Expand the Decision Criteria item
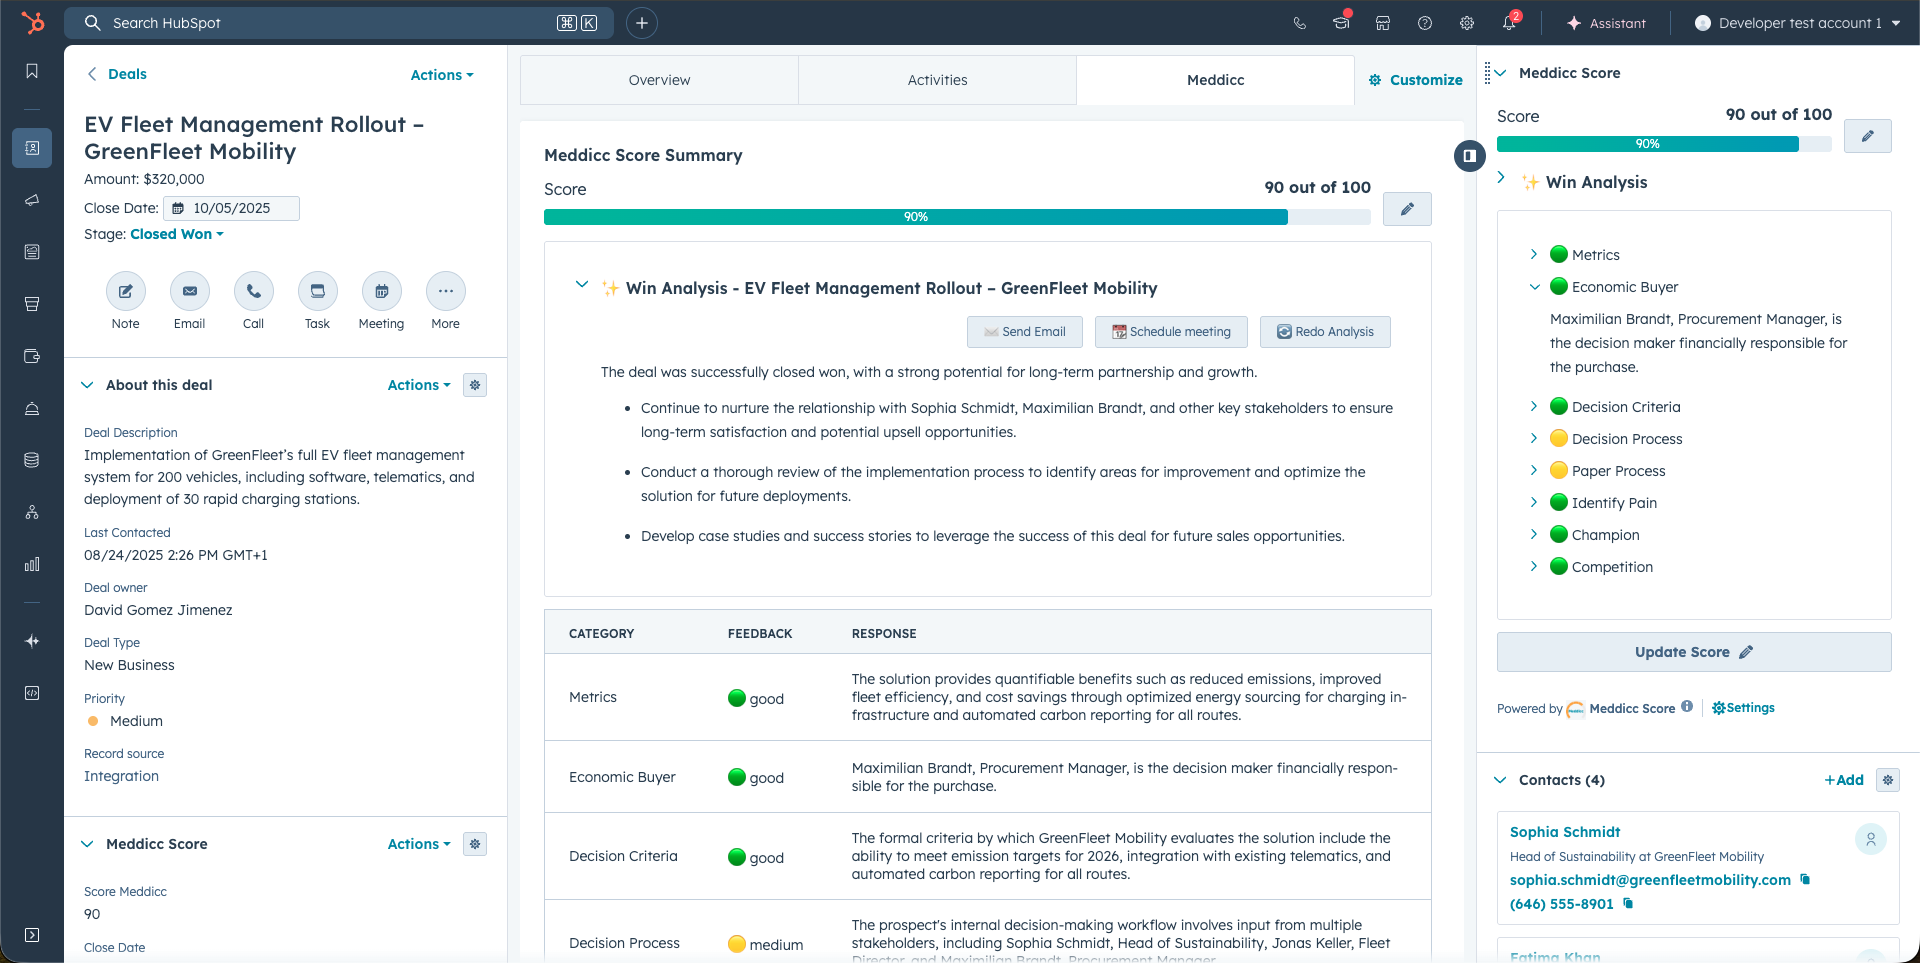 click(x=1534, y=407)
